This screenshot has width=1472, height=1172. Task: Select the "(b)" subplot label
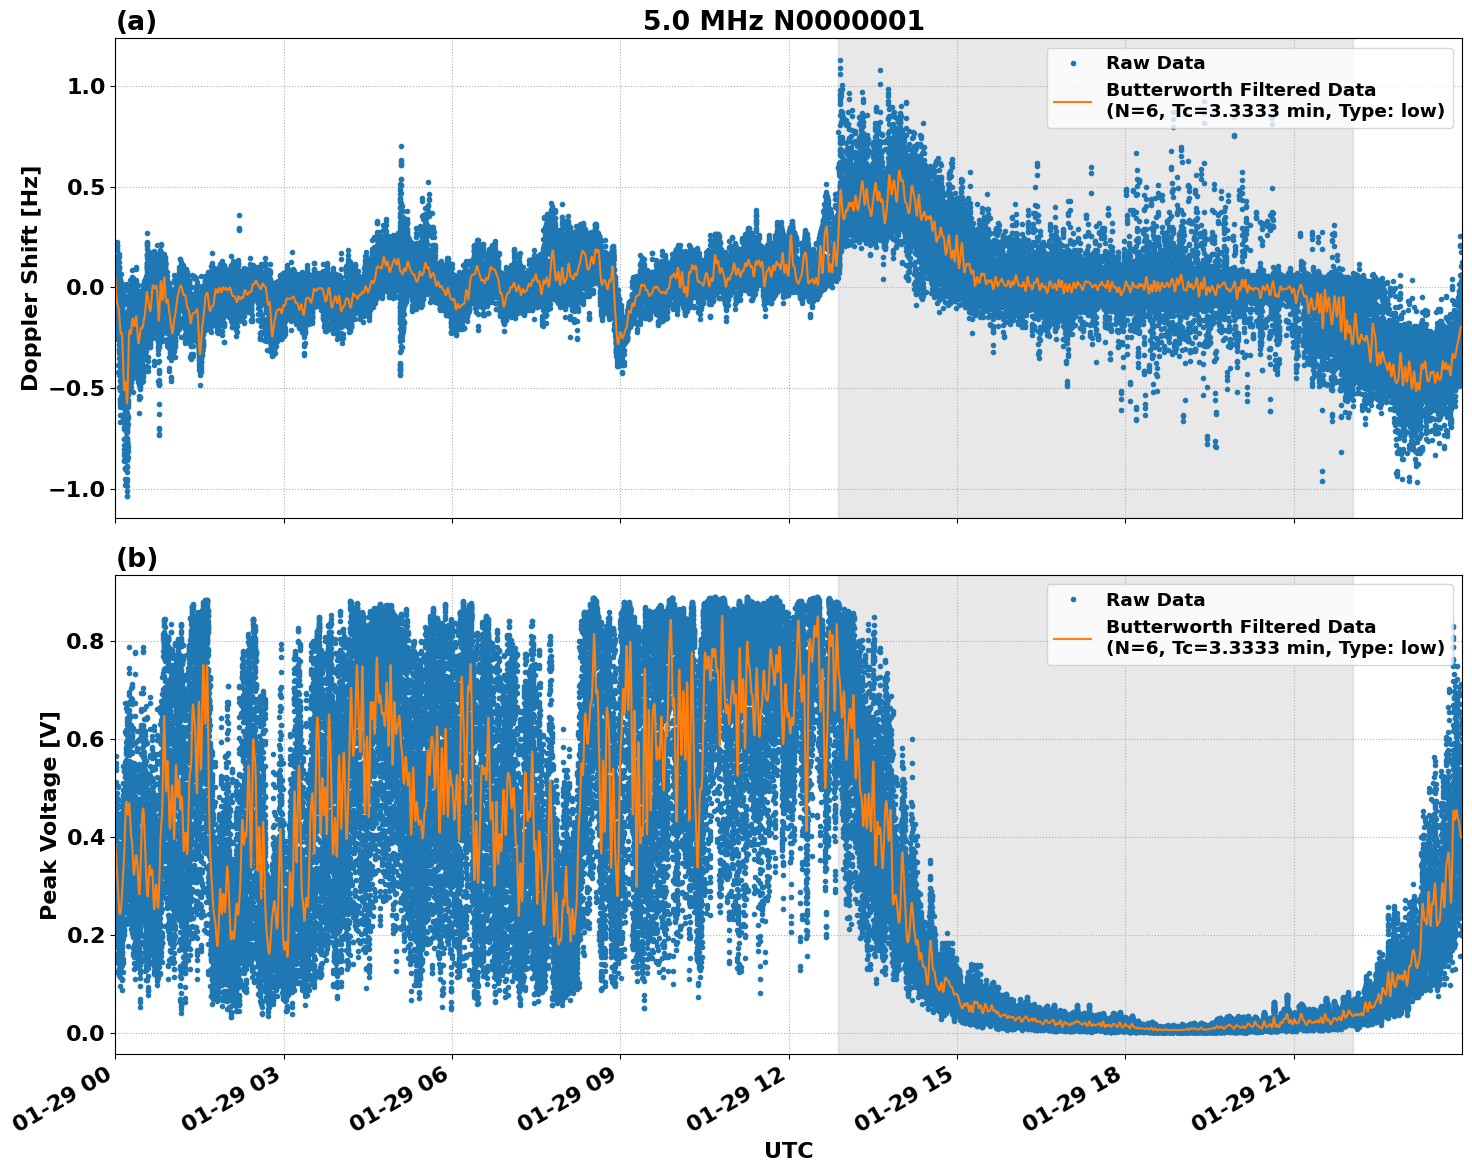tap(137, 557)
